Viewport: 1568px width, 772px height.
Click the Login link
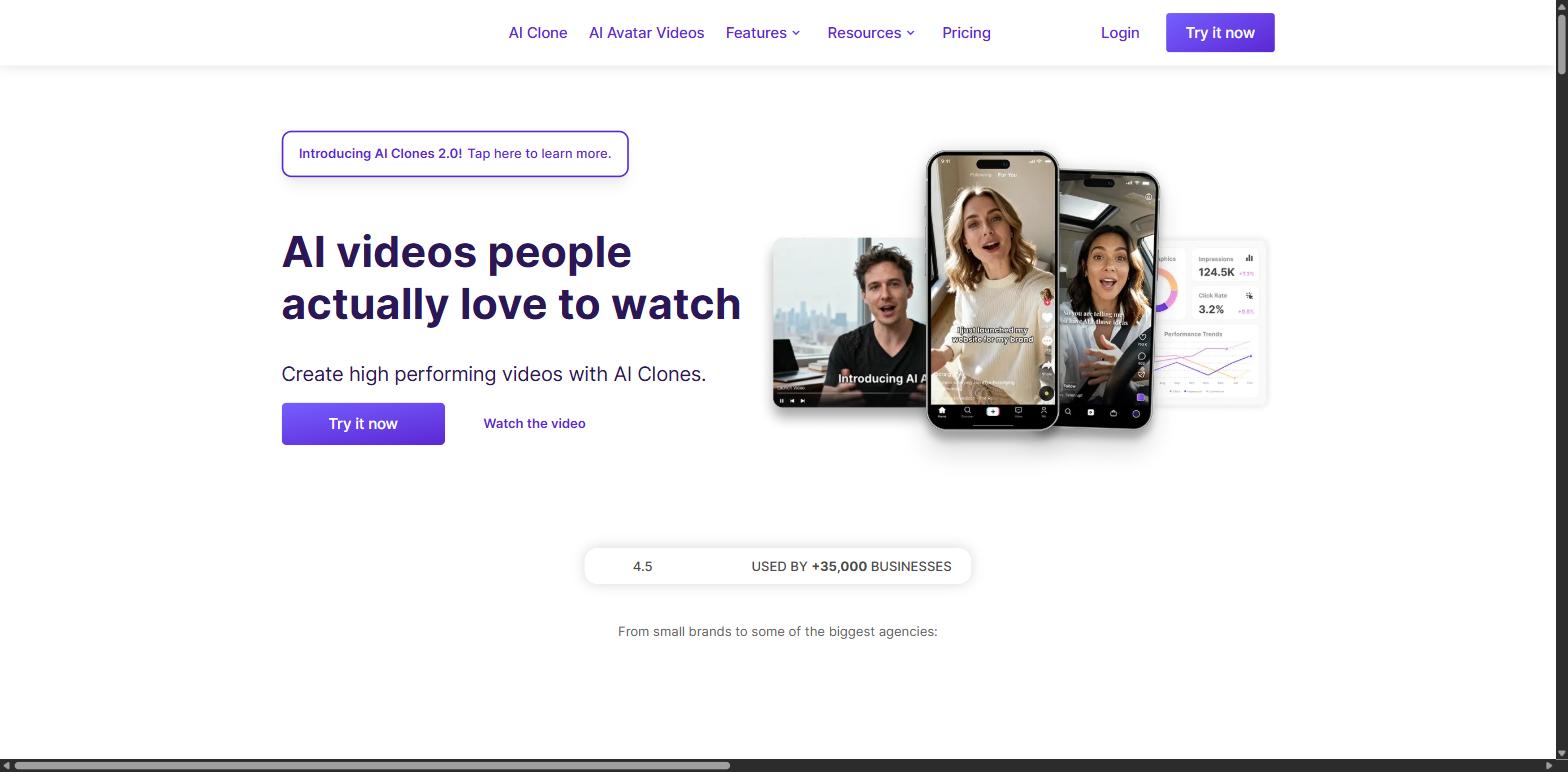click(x=1120, y=33)
